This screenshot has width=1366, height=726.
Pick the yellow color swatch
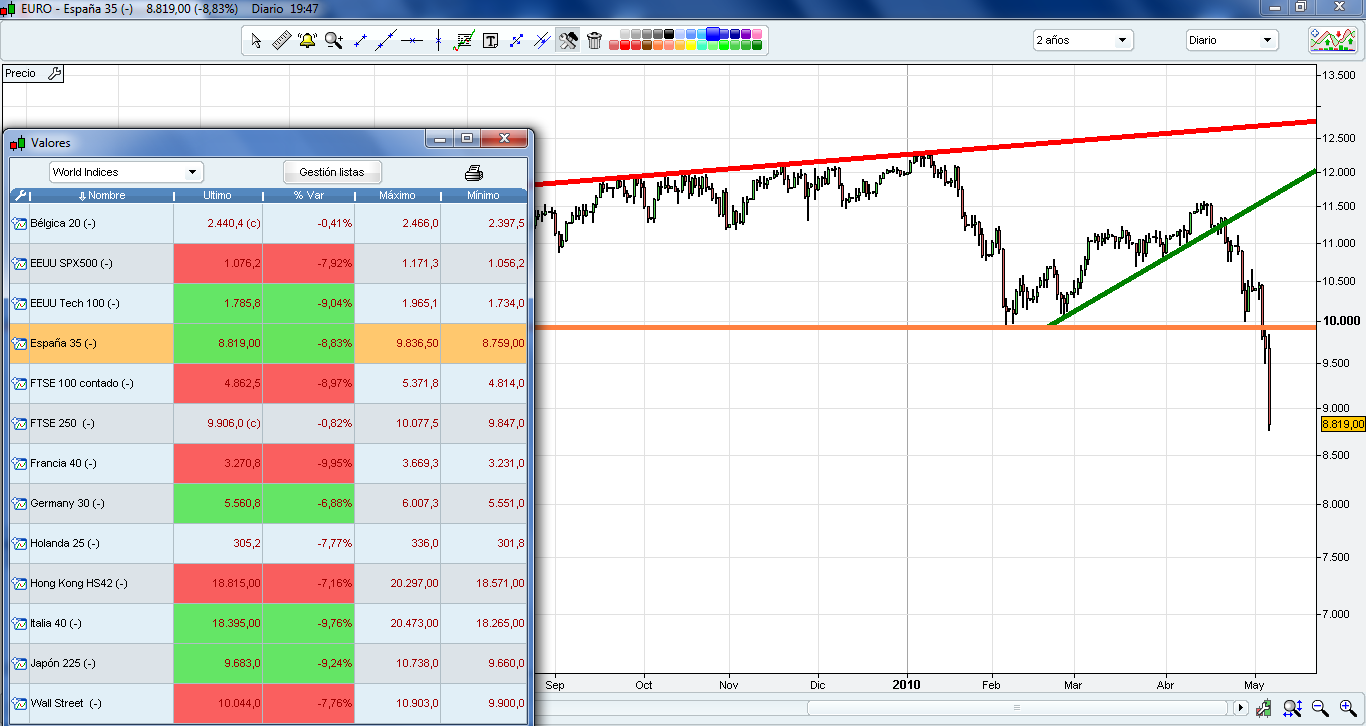[691, 45]
